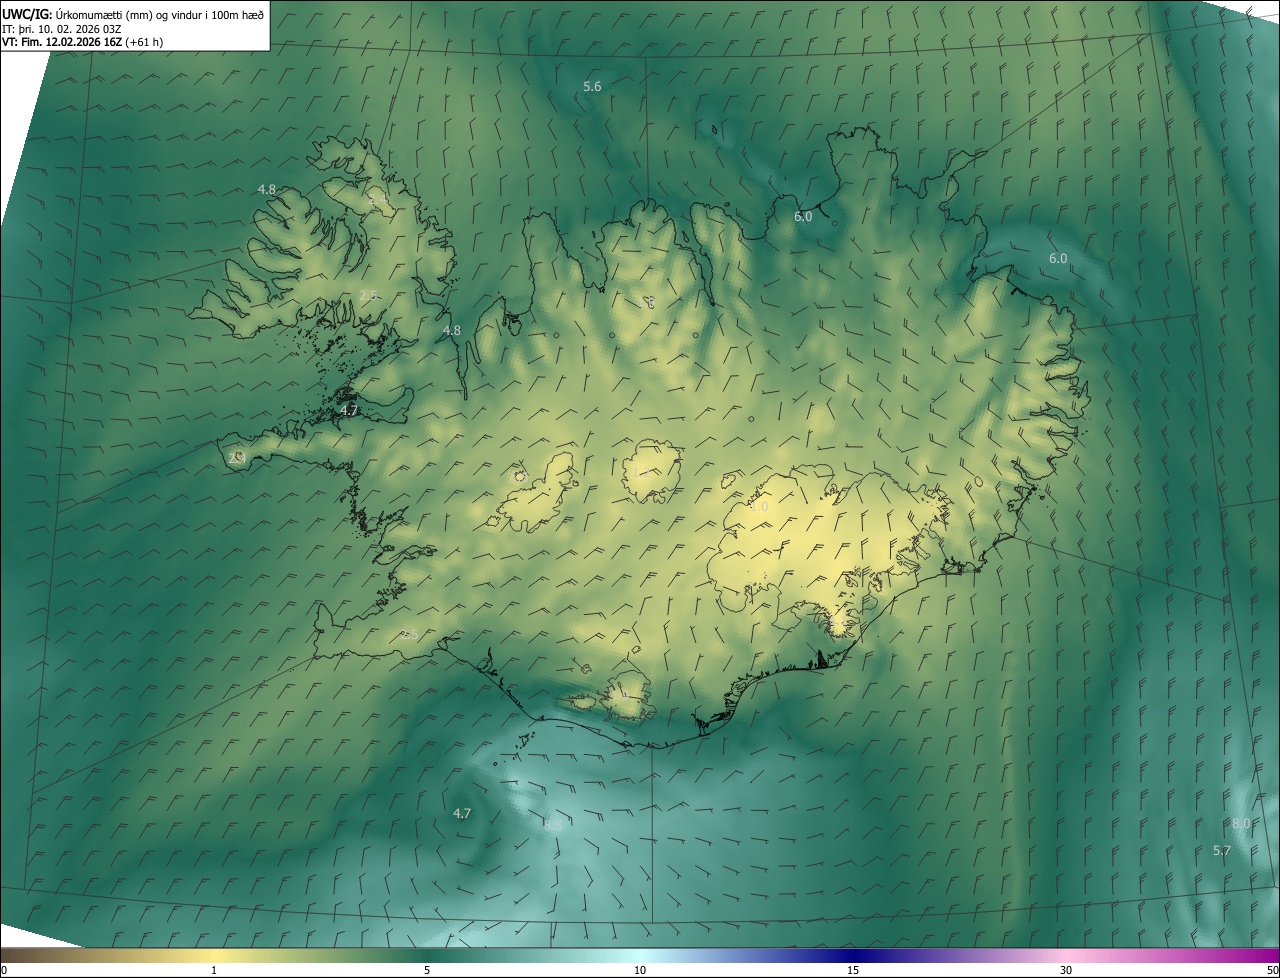The image size is (1280, 978).
Task: Click the title "Úrkomumætti (mm) og vindur í 100m hæð"
Action: [x=159, y=14]
